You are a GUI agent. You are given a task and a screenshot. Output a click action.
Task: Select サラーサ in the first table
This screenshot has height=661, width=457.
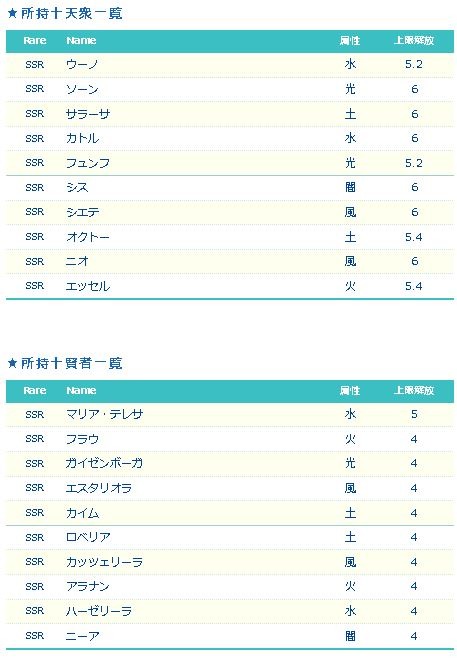[x=88, y=114]
